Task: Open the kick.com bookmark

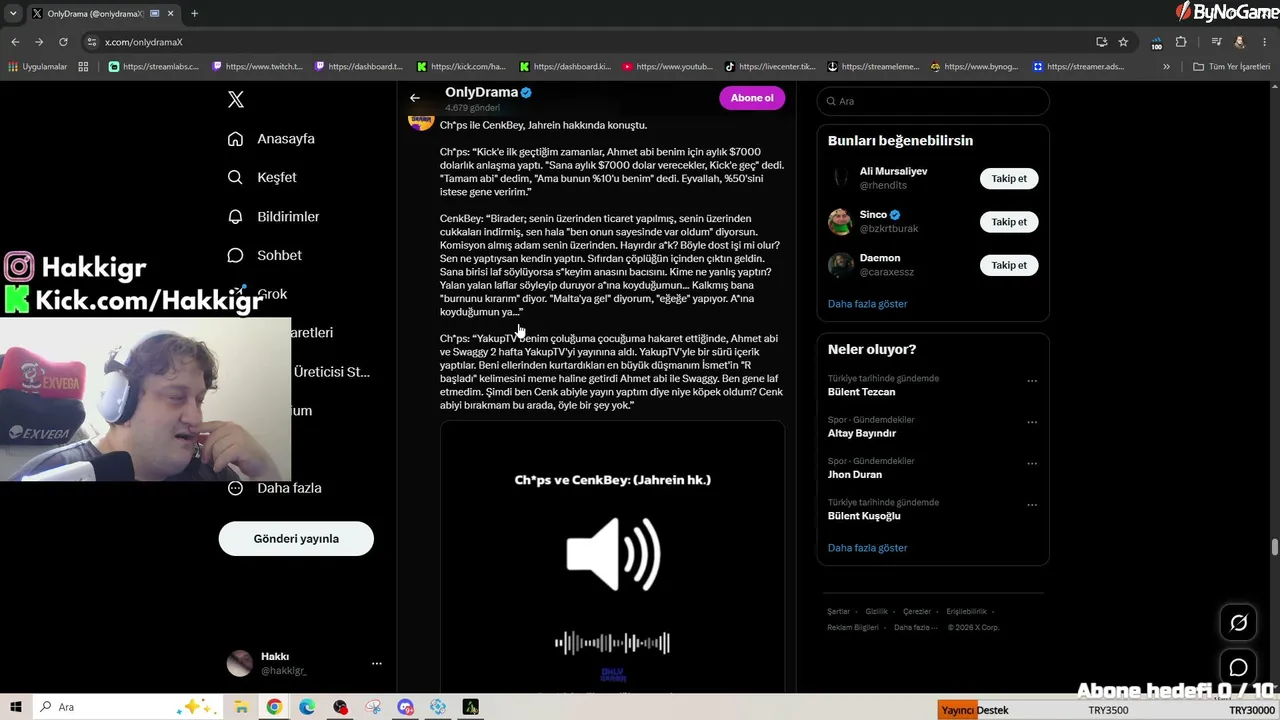Action: (x=462, y=67)
